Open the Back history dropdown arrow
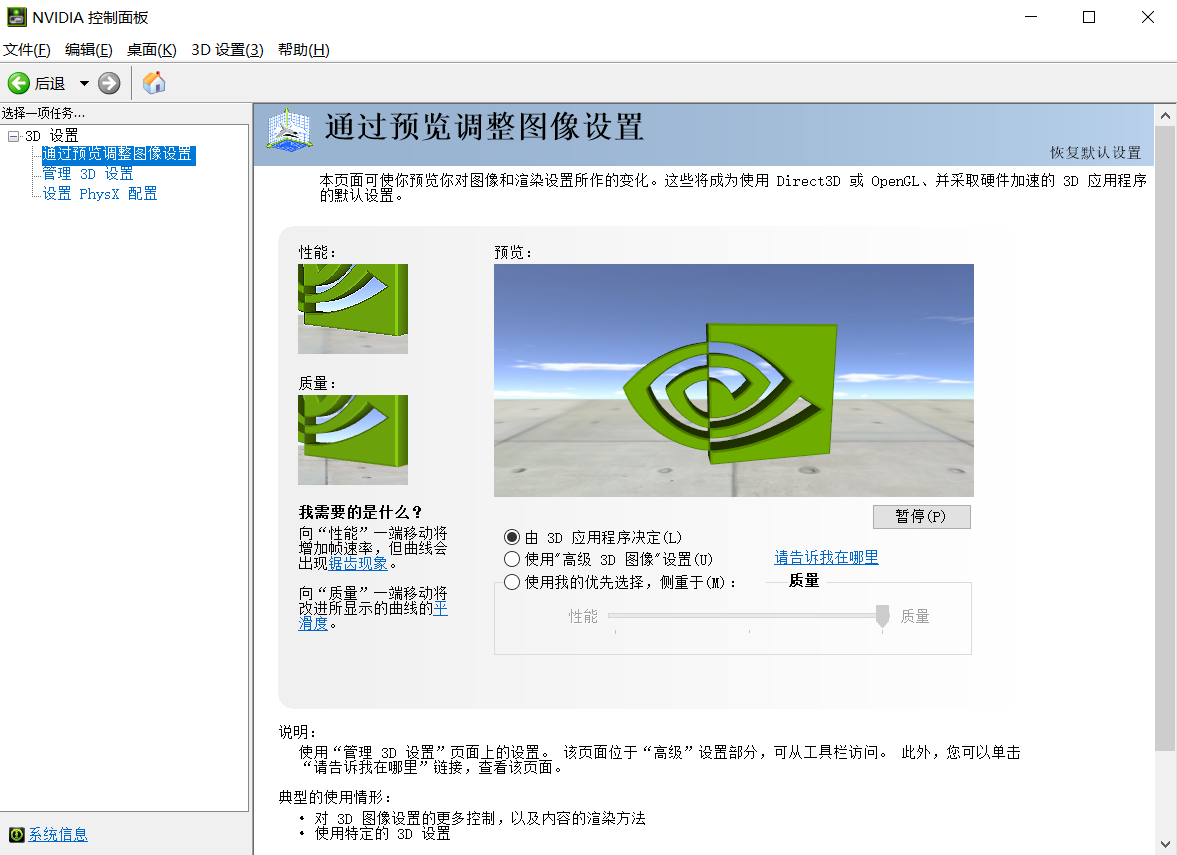Screen dimensions: 1177x855 [84, 83]
